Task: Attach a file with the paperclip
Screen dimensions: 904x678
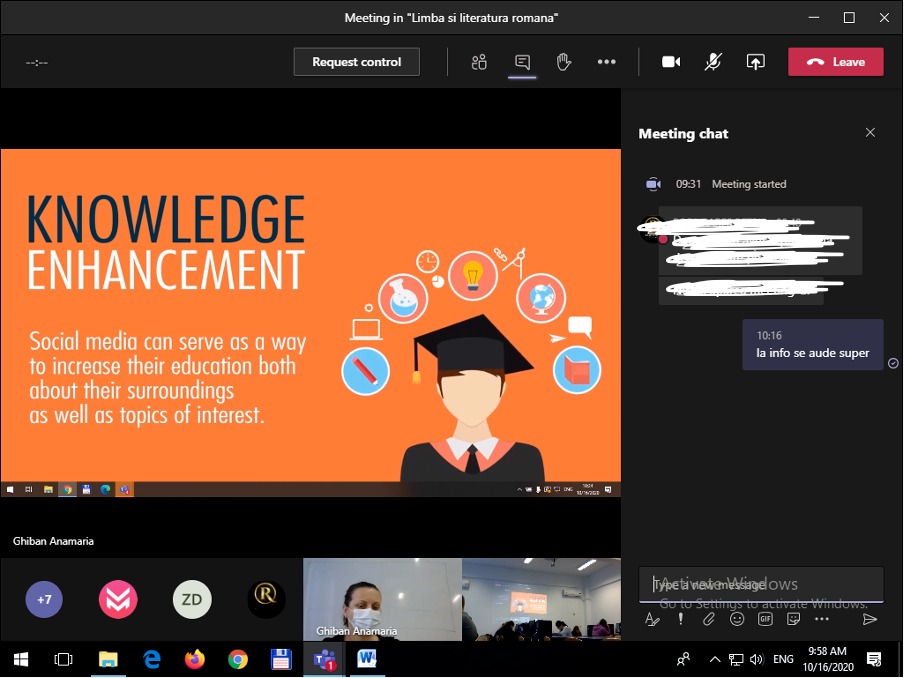Action: click(709, 619)
